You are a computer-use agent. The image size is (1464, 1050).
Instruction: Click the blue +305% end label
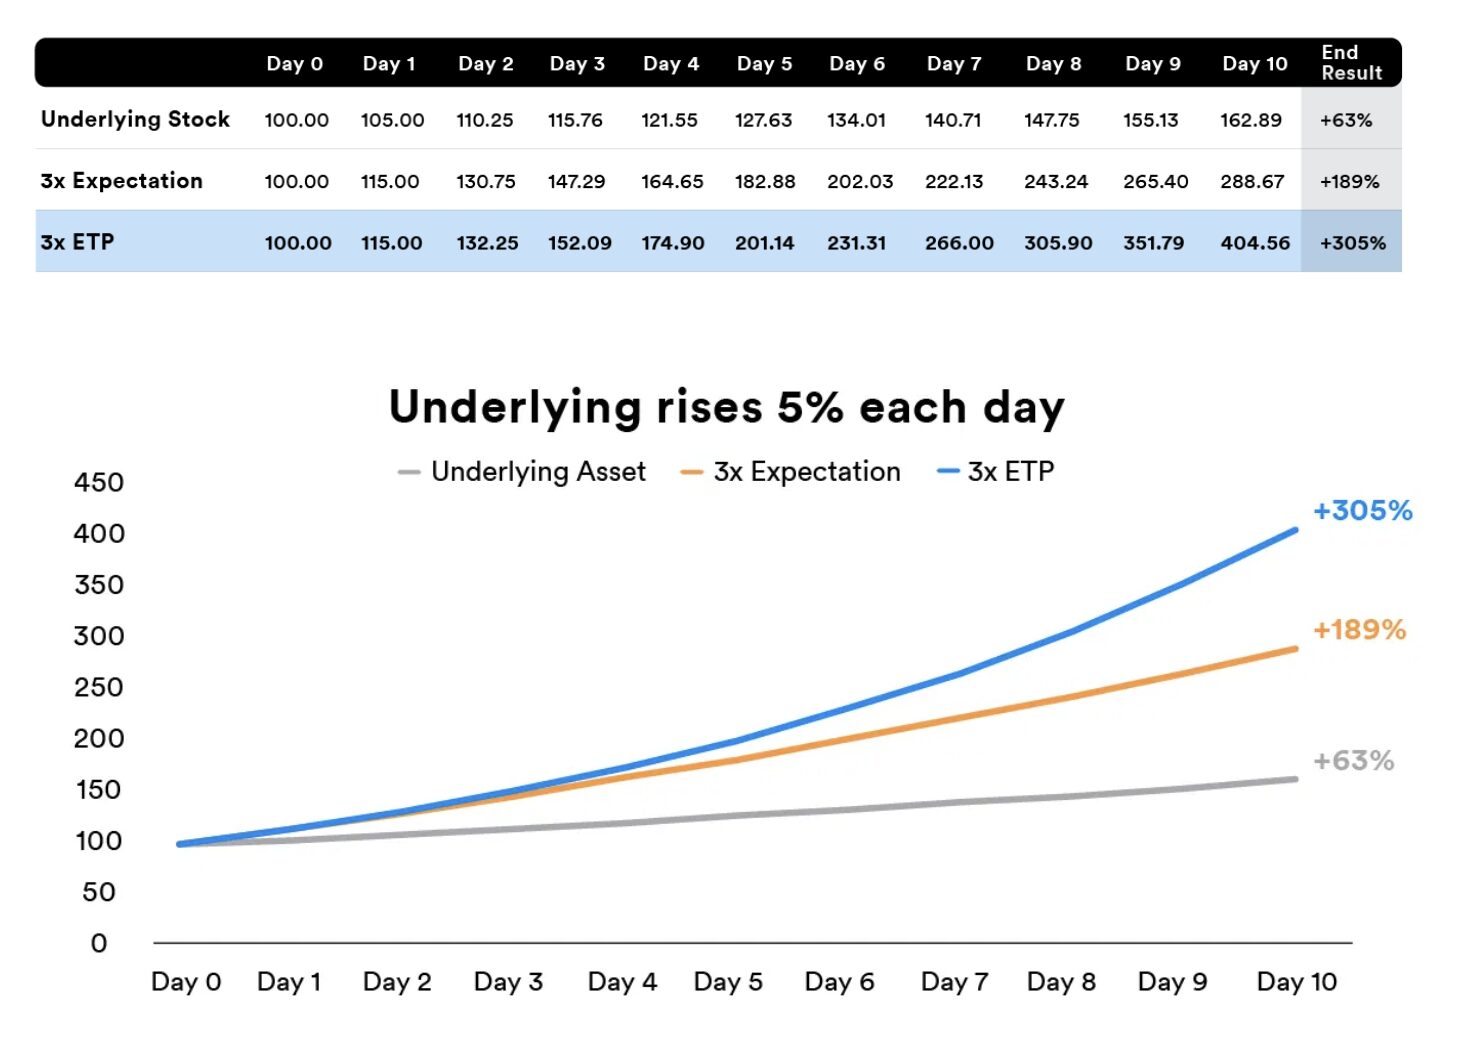tap(1362, 511)
